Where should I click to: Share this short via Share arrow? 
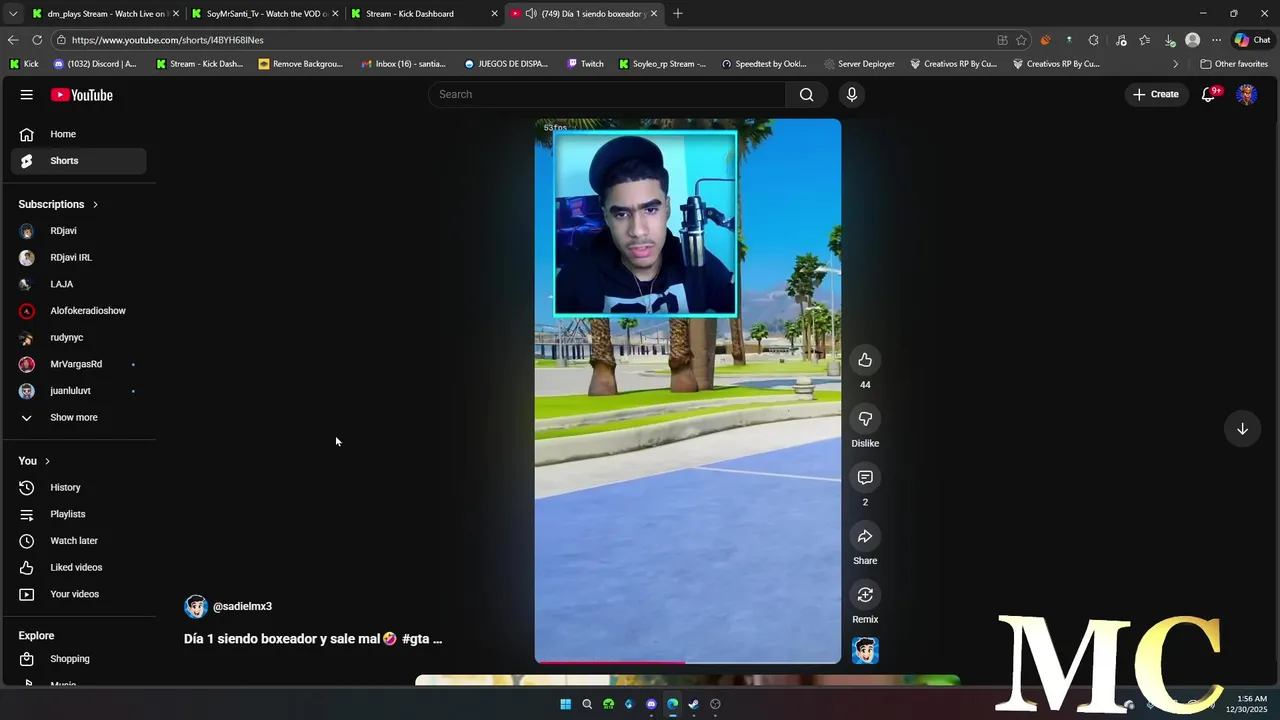[865, 536]
